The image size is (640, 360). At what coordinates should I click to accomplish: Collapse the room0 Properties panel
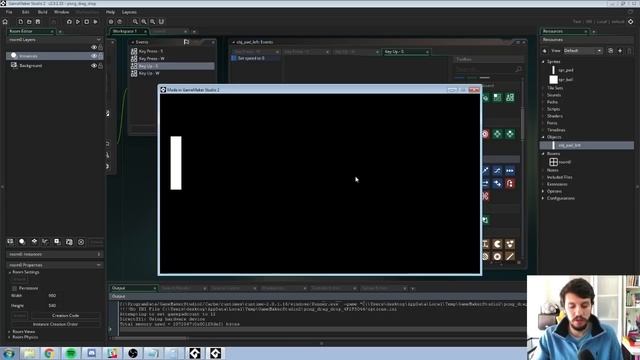click(98, 265)
